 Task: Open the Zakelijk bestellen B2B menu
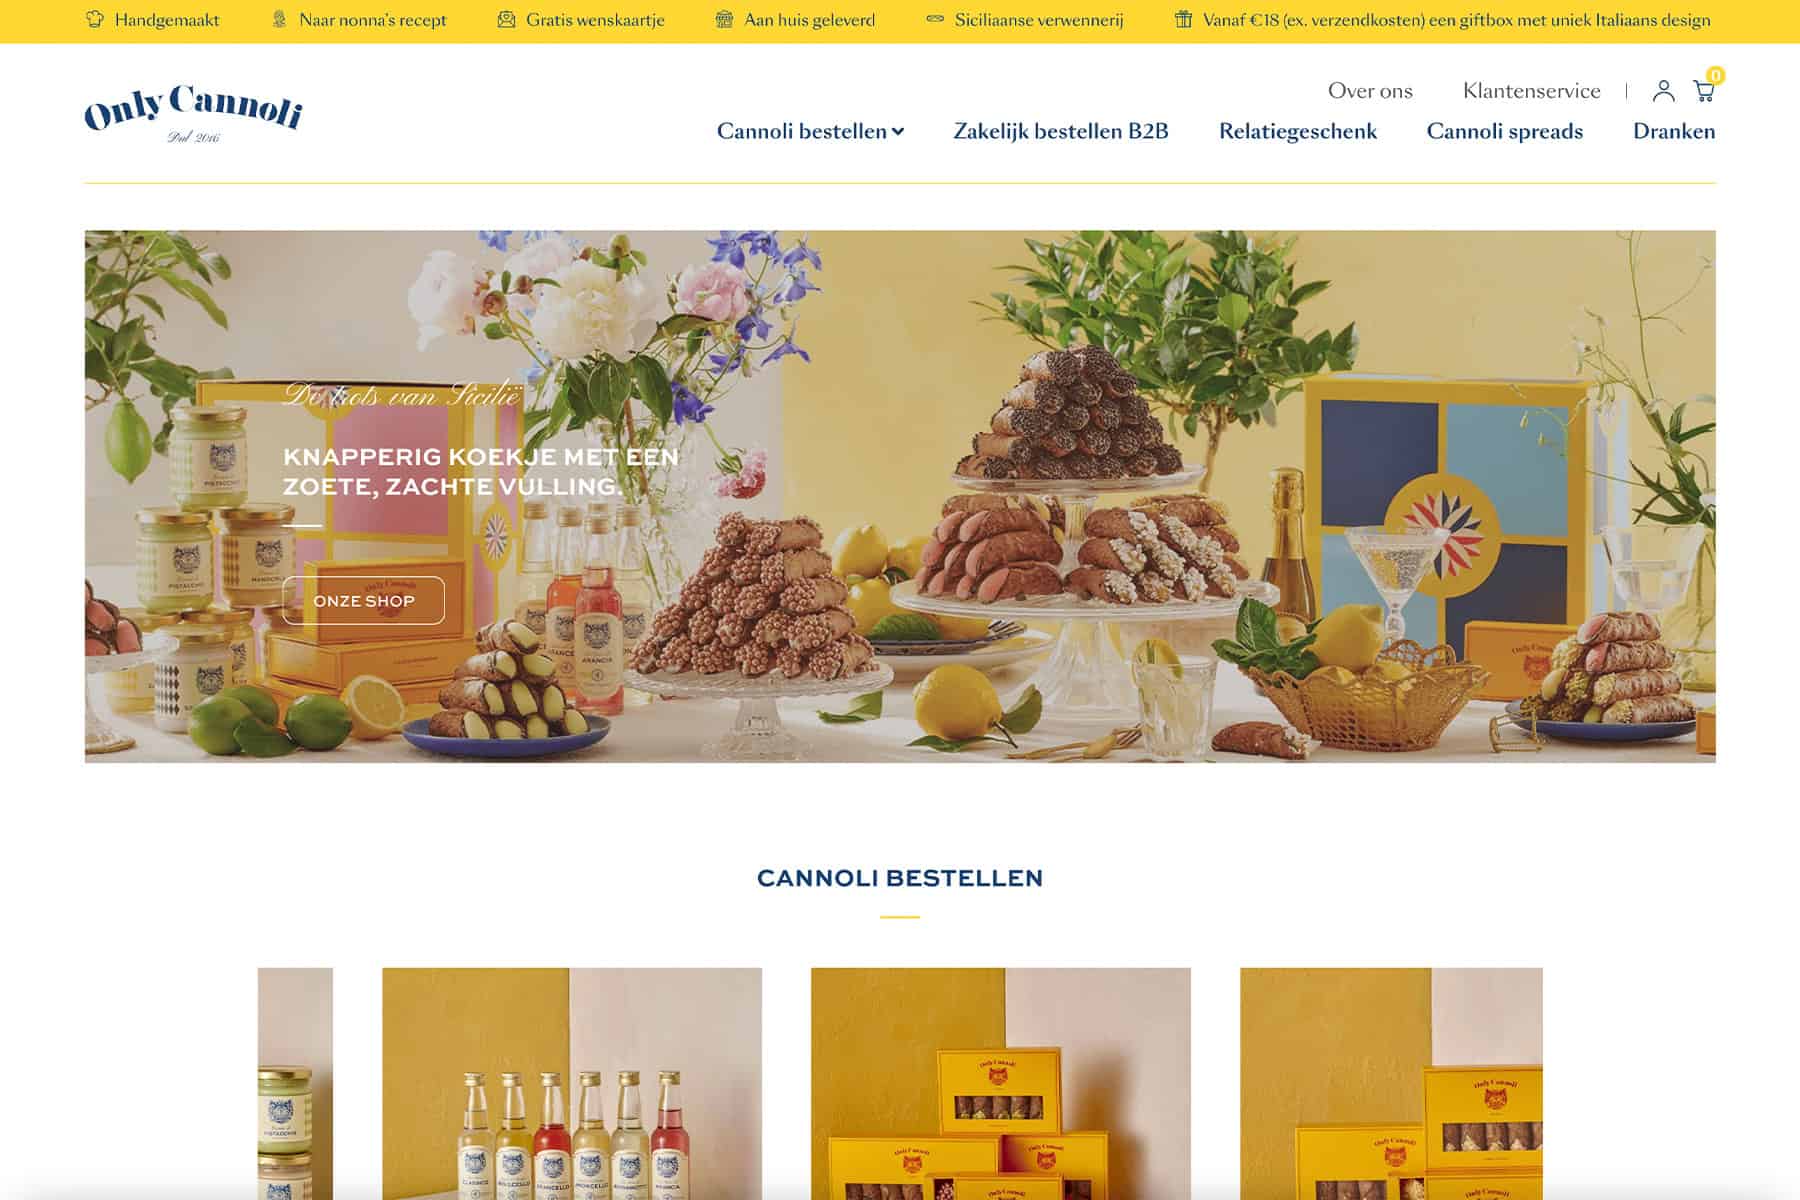(x=1061, y=131)
